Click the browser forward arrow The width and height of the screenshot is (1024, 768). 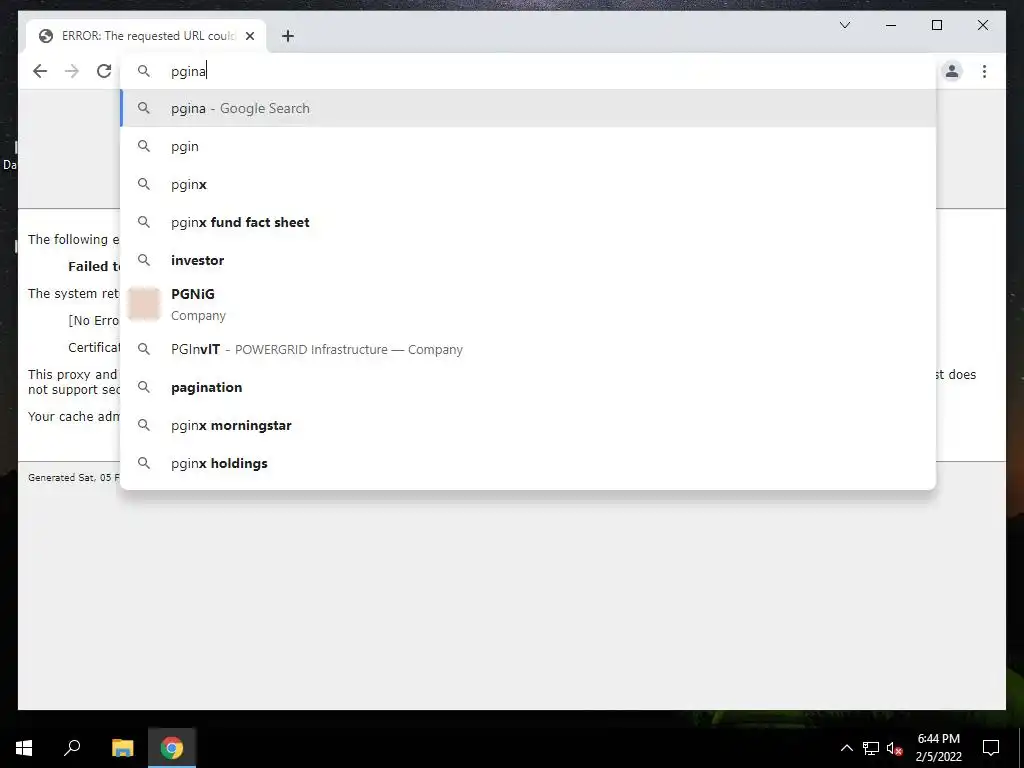(x=72, y=71)
